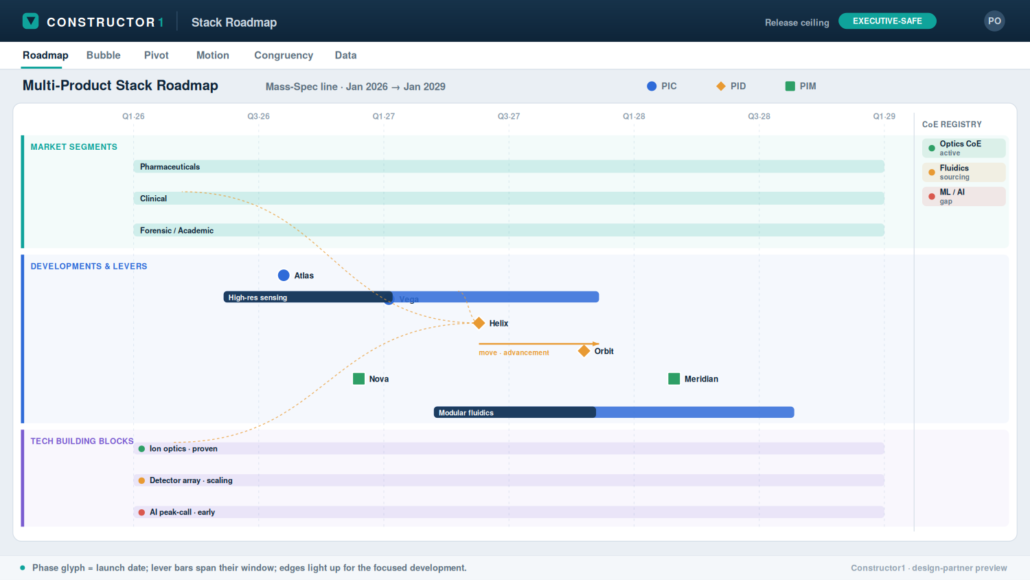Select the Helix PID diamond glyph

[479, 323]
